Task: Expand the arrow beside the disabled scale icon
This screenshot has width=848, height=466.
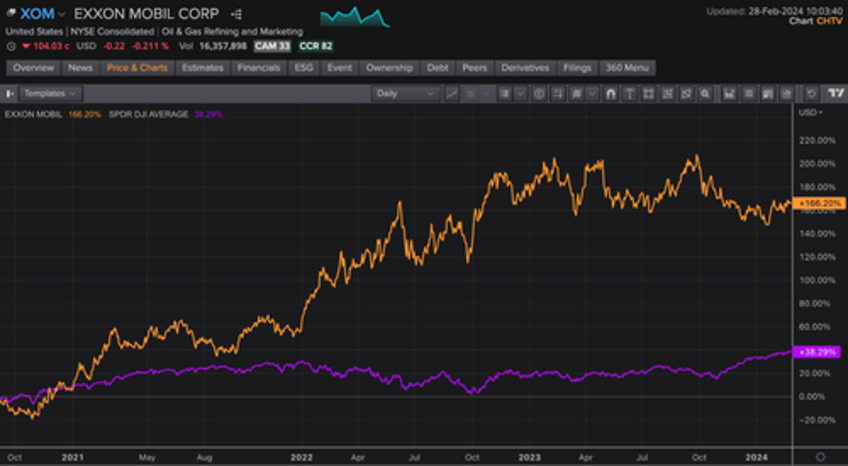Action: pyautogui.click(x=485, y=94)
